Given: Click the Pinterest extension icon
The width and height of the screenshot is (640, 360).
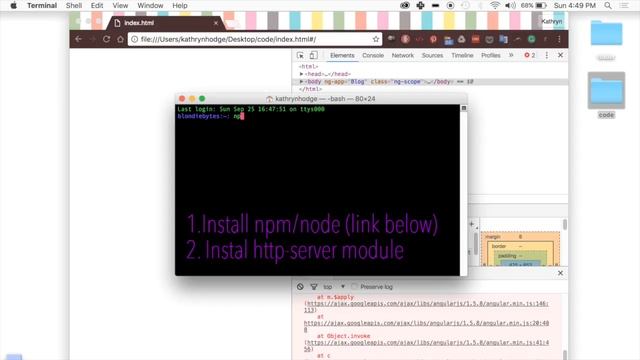Looking at the screenshot, I should coord(433,39).
